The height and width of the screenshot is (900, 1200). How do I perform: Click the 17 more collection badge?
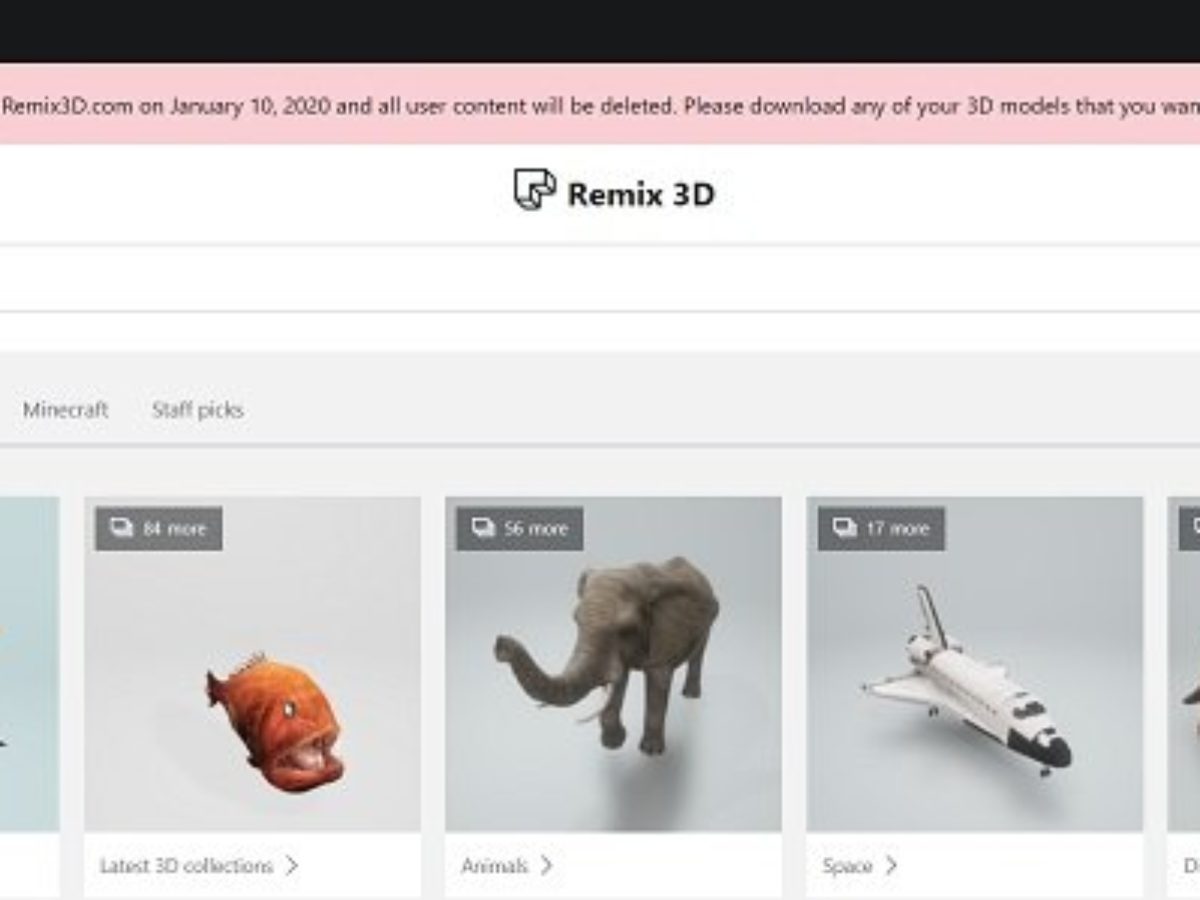881,528
